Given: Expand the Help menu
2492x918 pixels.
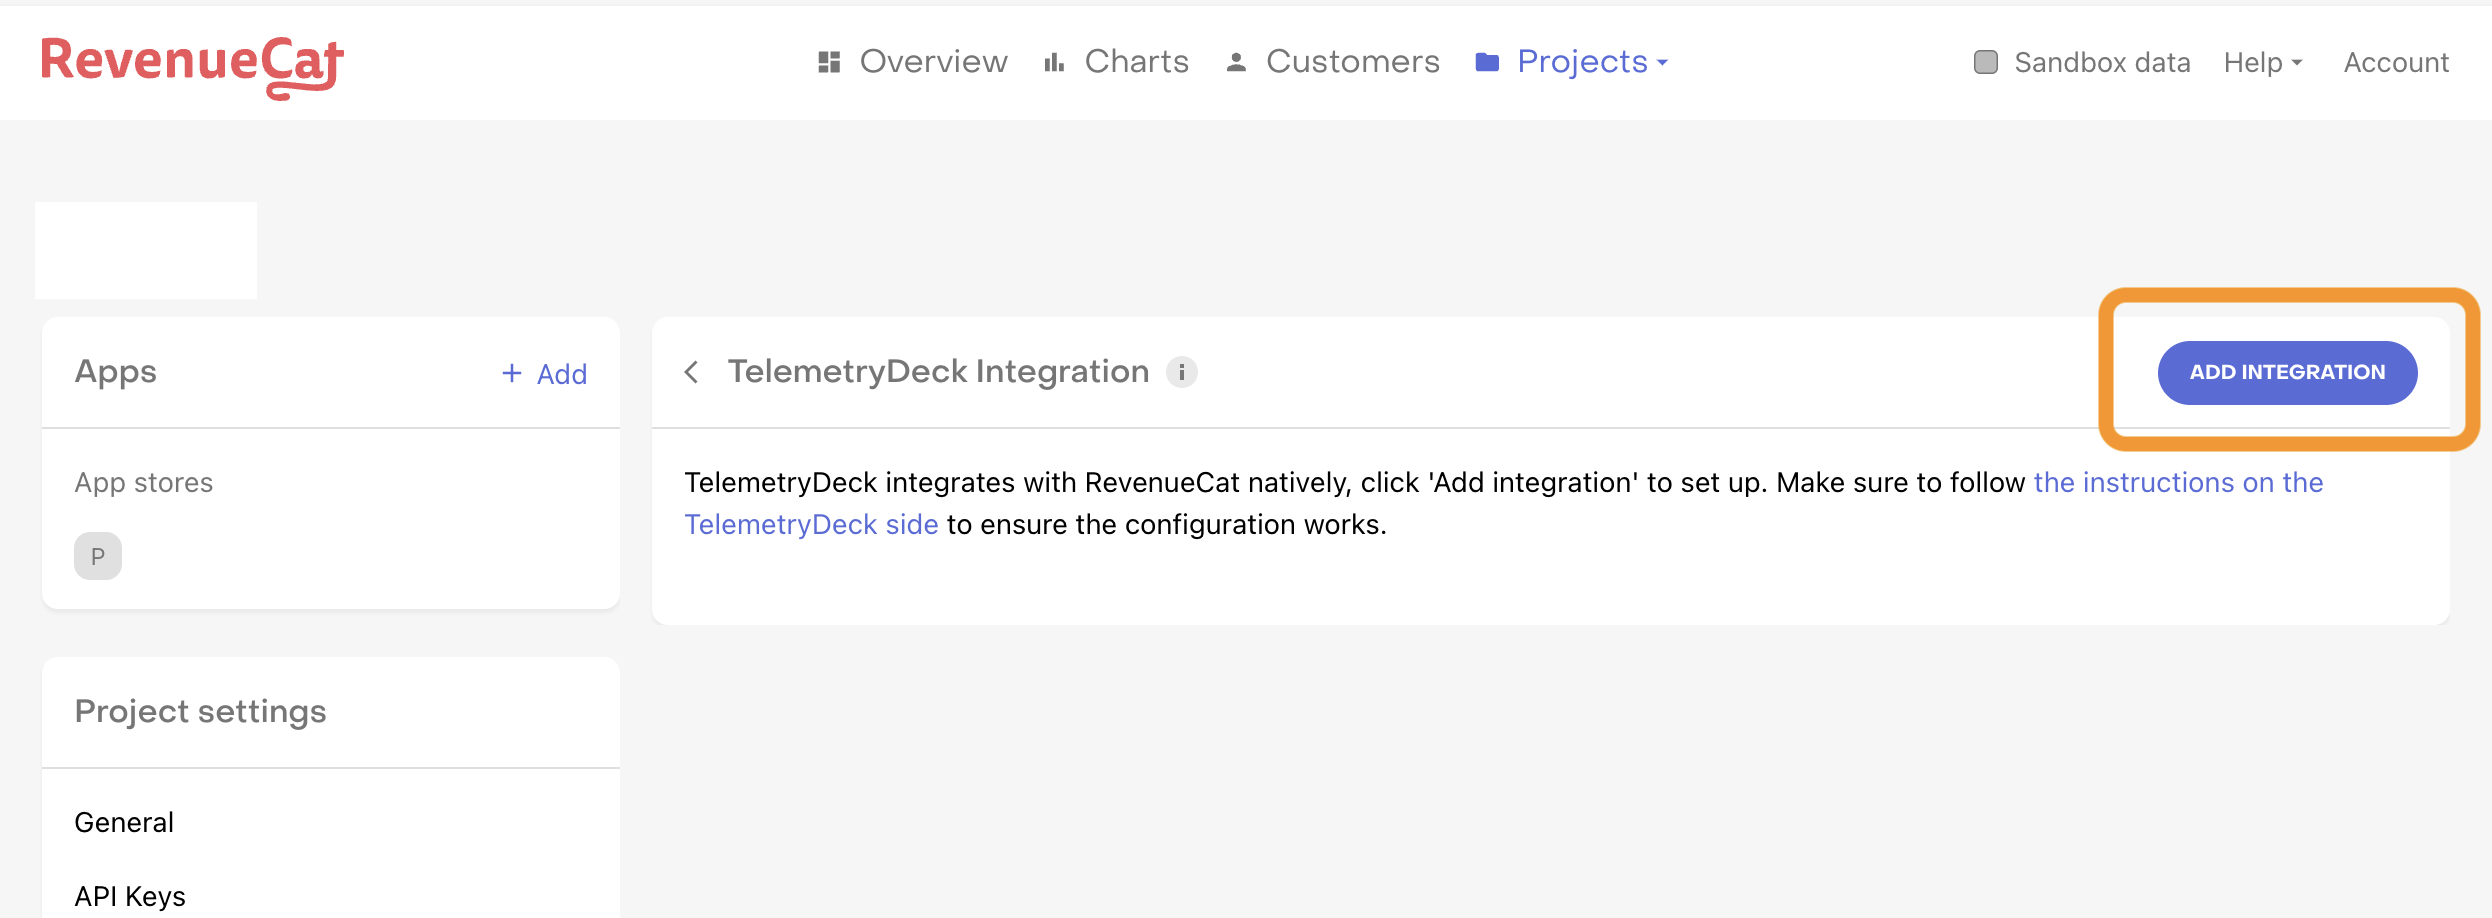Looking at the screenshot, I should [2261, 61].
